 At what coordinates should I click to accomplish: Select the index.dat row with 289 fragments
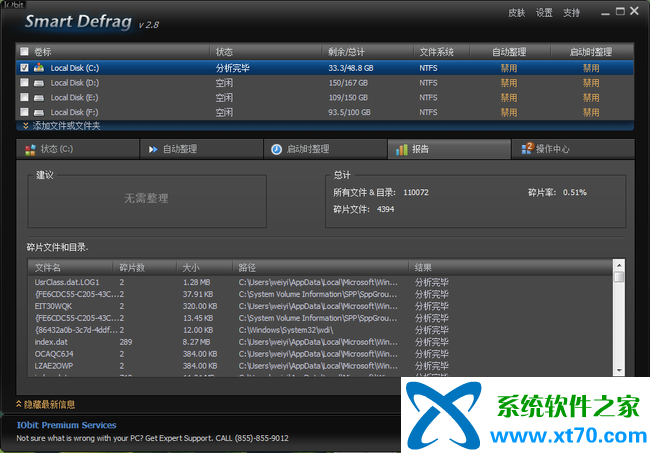coord(320,342)
